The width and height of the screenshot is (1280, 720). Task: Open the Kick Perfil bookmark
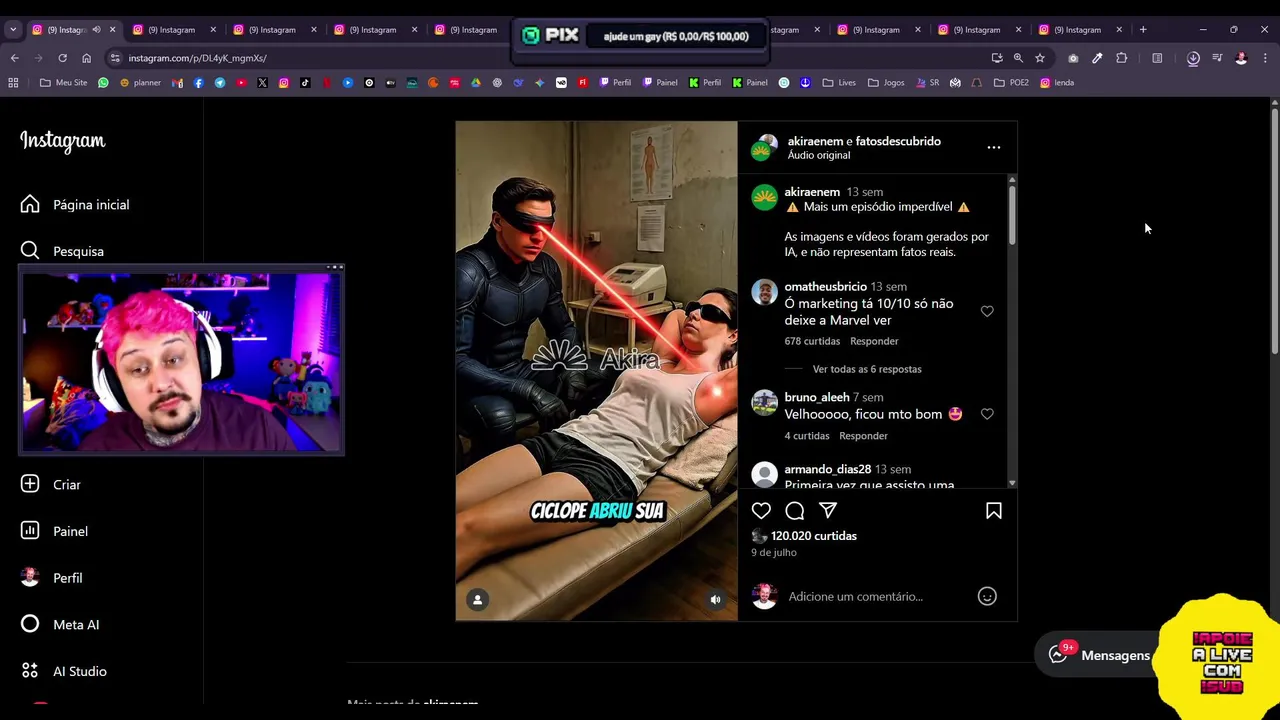click(705, 83)
